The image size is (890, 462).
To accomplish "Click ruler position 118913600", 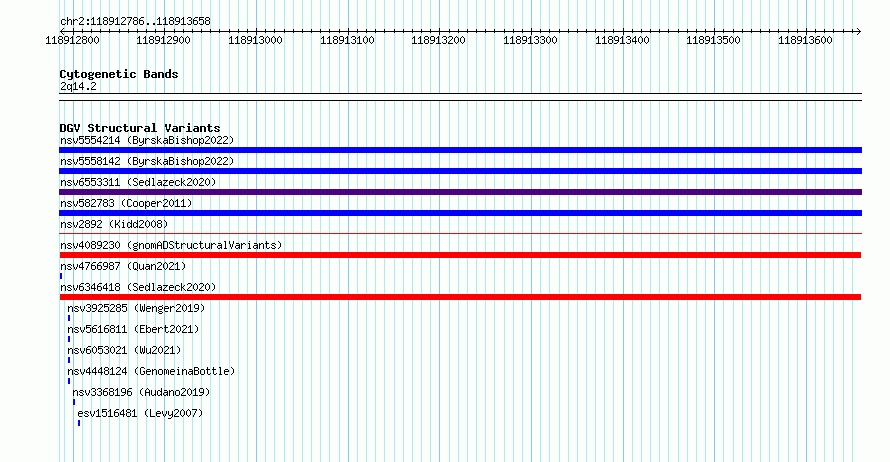I will point(805,40).
